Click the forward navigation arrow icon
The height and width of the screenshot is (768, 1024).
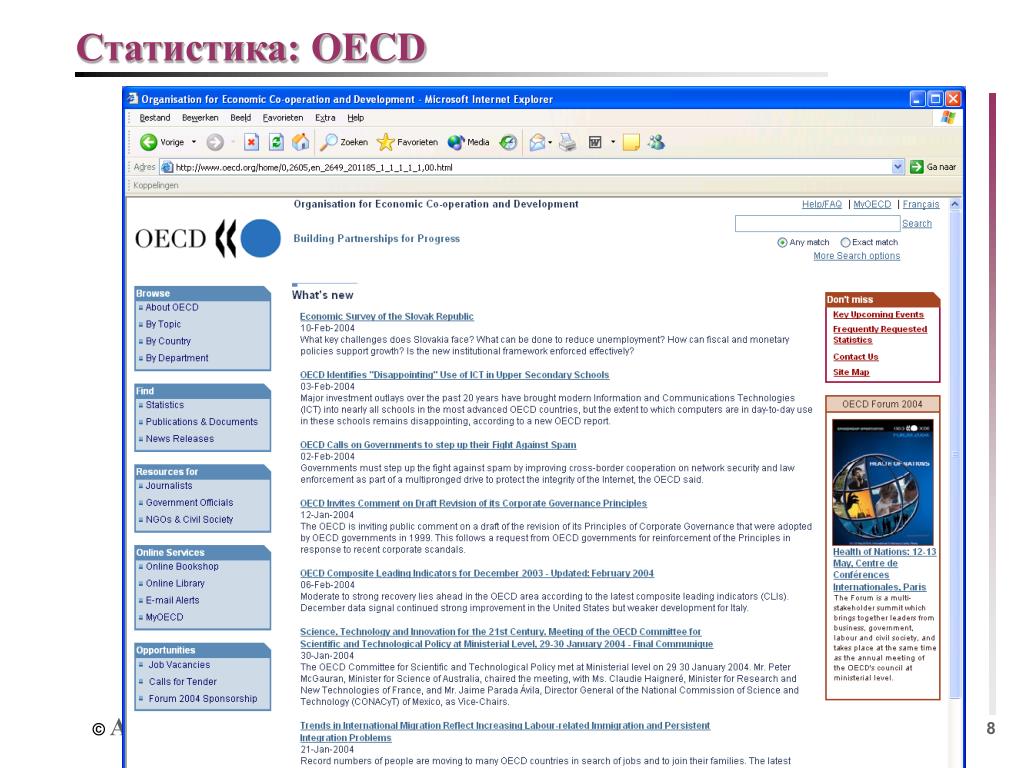pyautogui.click(x=215, y=142)
